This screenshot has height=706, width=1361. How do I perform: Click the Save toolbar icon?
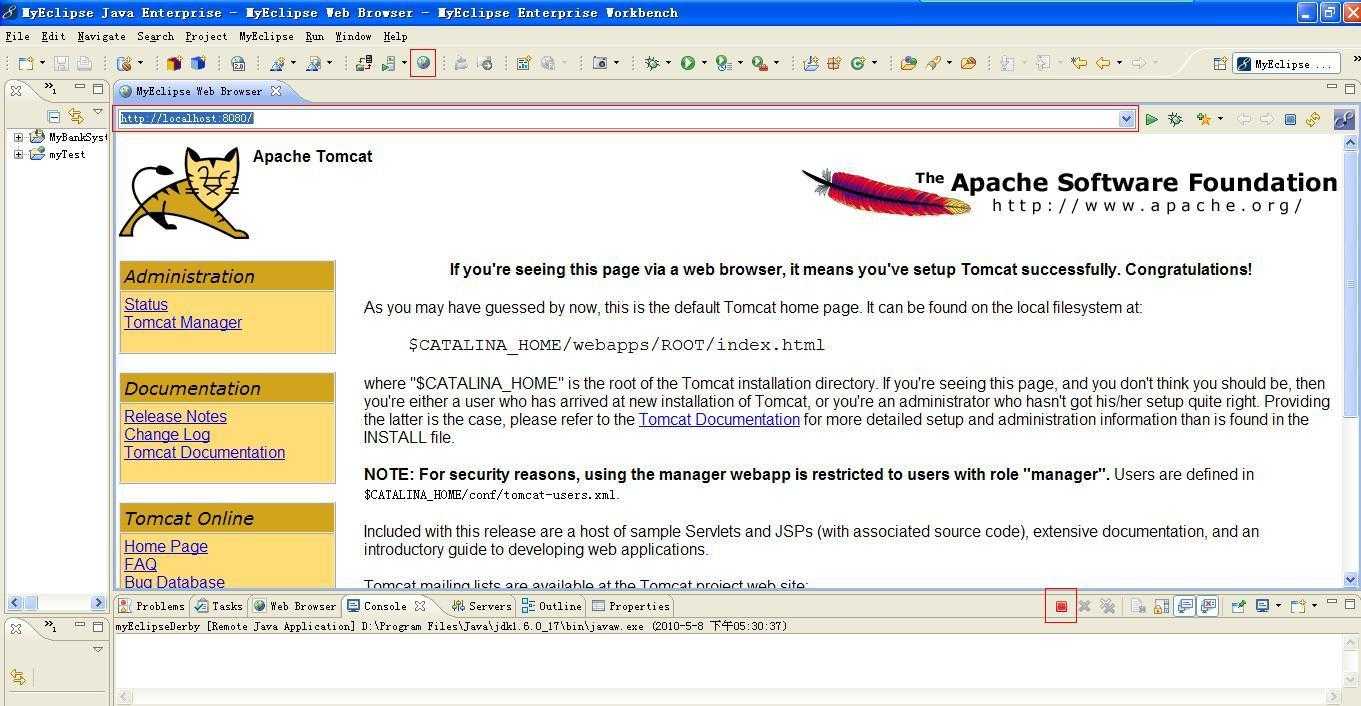point(61,63)
